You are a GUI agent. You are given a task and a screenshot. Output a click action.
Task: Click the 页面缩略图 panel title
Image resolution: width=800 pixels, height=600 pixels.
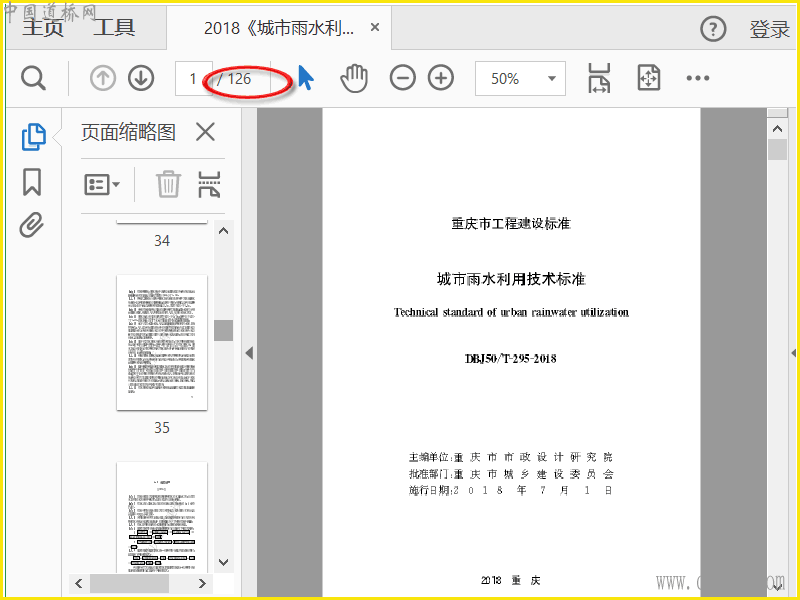click(128, 133)
